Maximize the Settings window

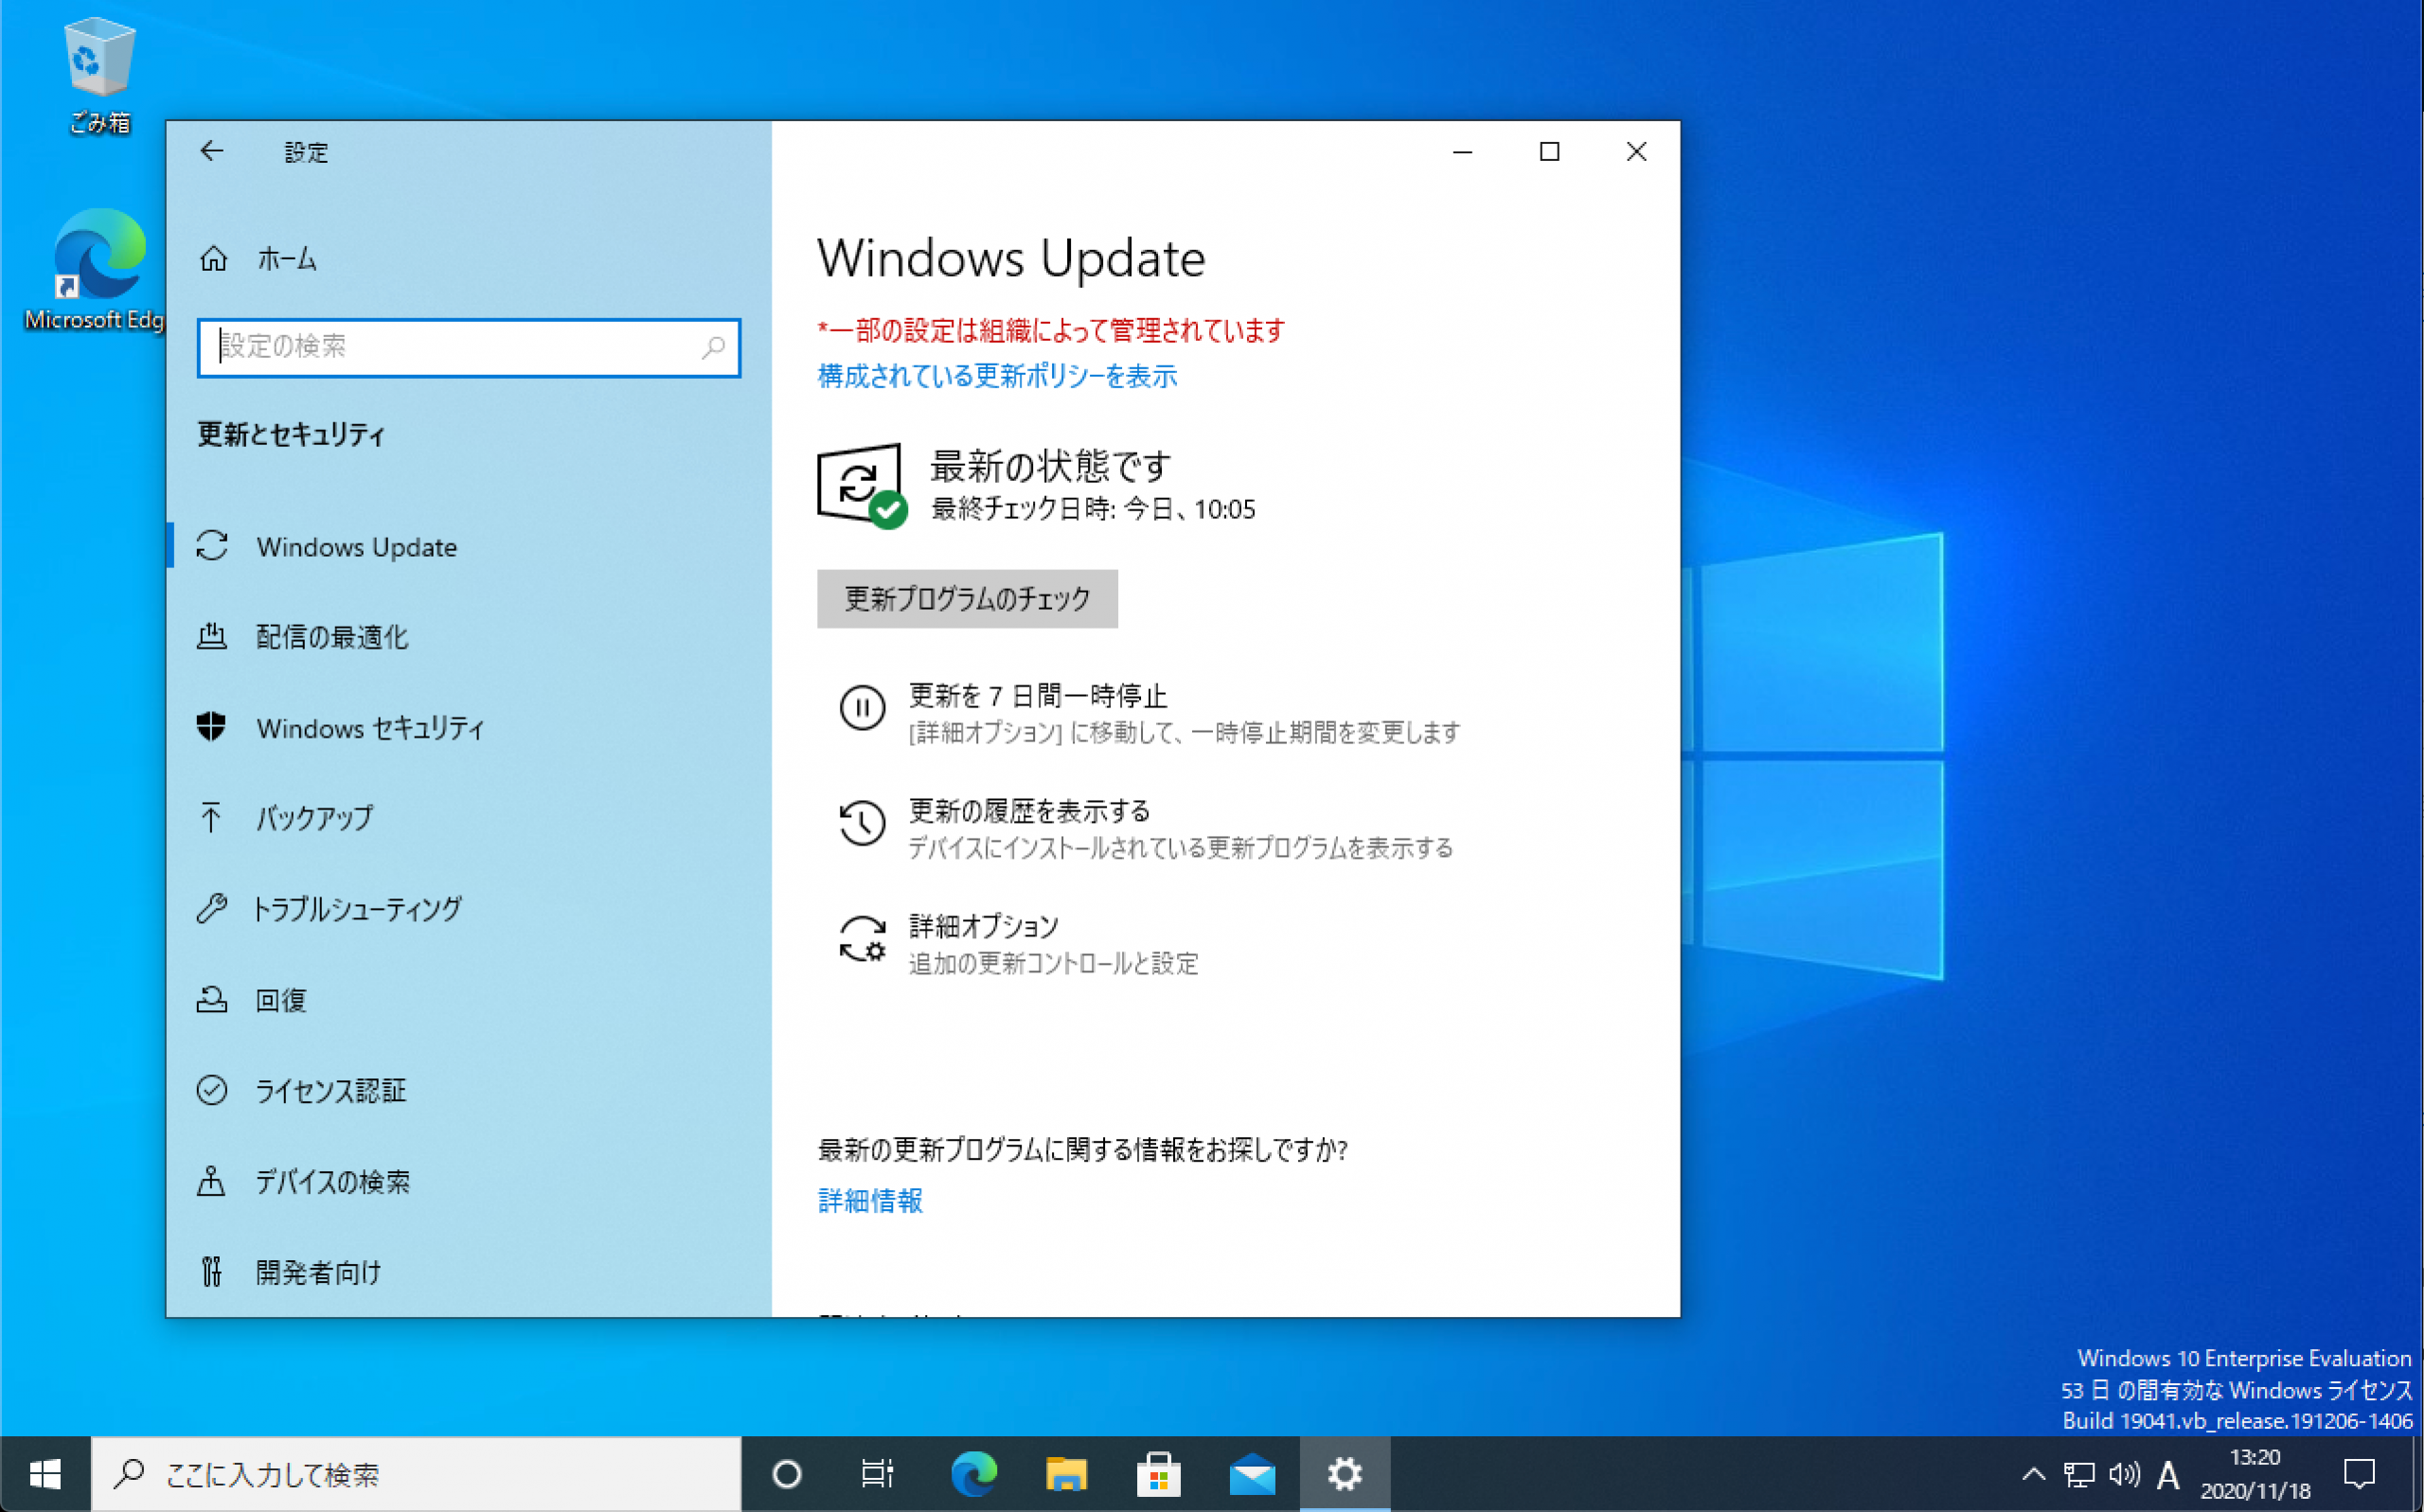(x=1549, y=151)
